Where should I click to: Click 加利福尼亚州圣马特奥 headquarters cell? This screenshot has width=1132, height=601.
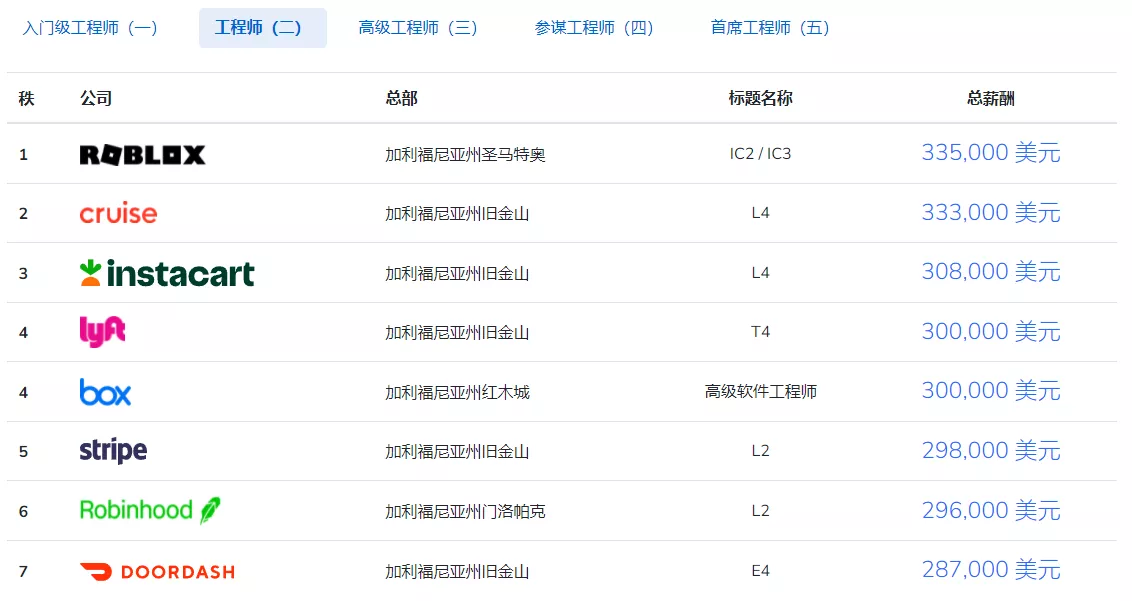[x=465, y=155]
